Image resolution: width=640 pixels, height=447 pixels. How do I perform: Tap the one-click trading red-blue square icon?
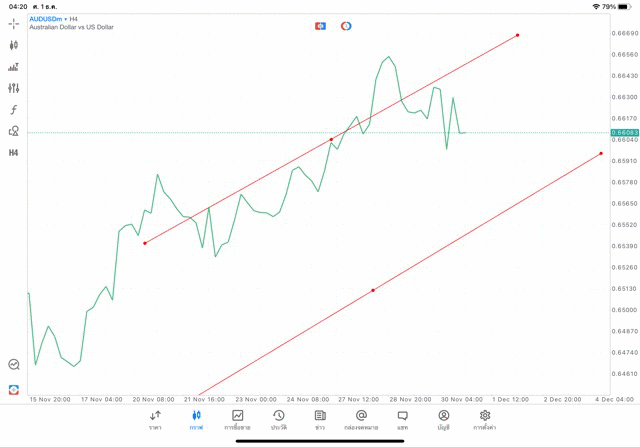[320, 26]
